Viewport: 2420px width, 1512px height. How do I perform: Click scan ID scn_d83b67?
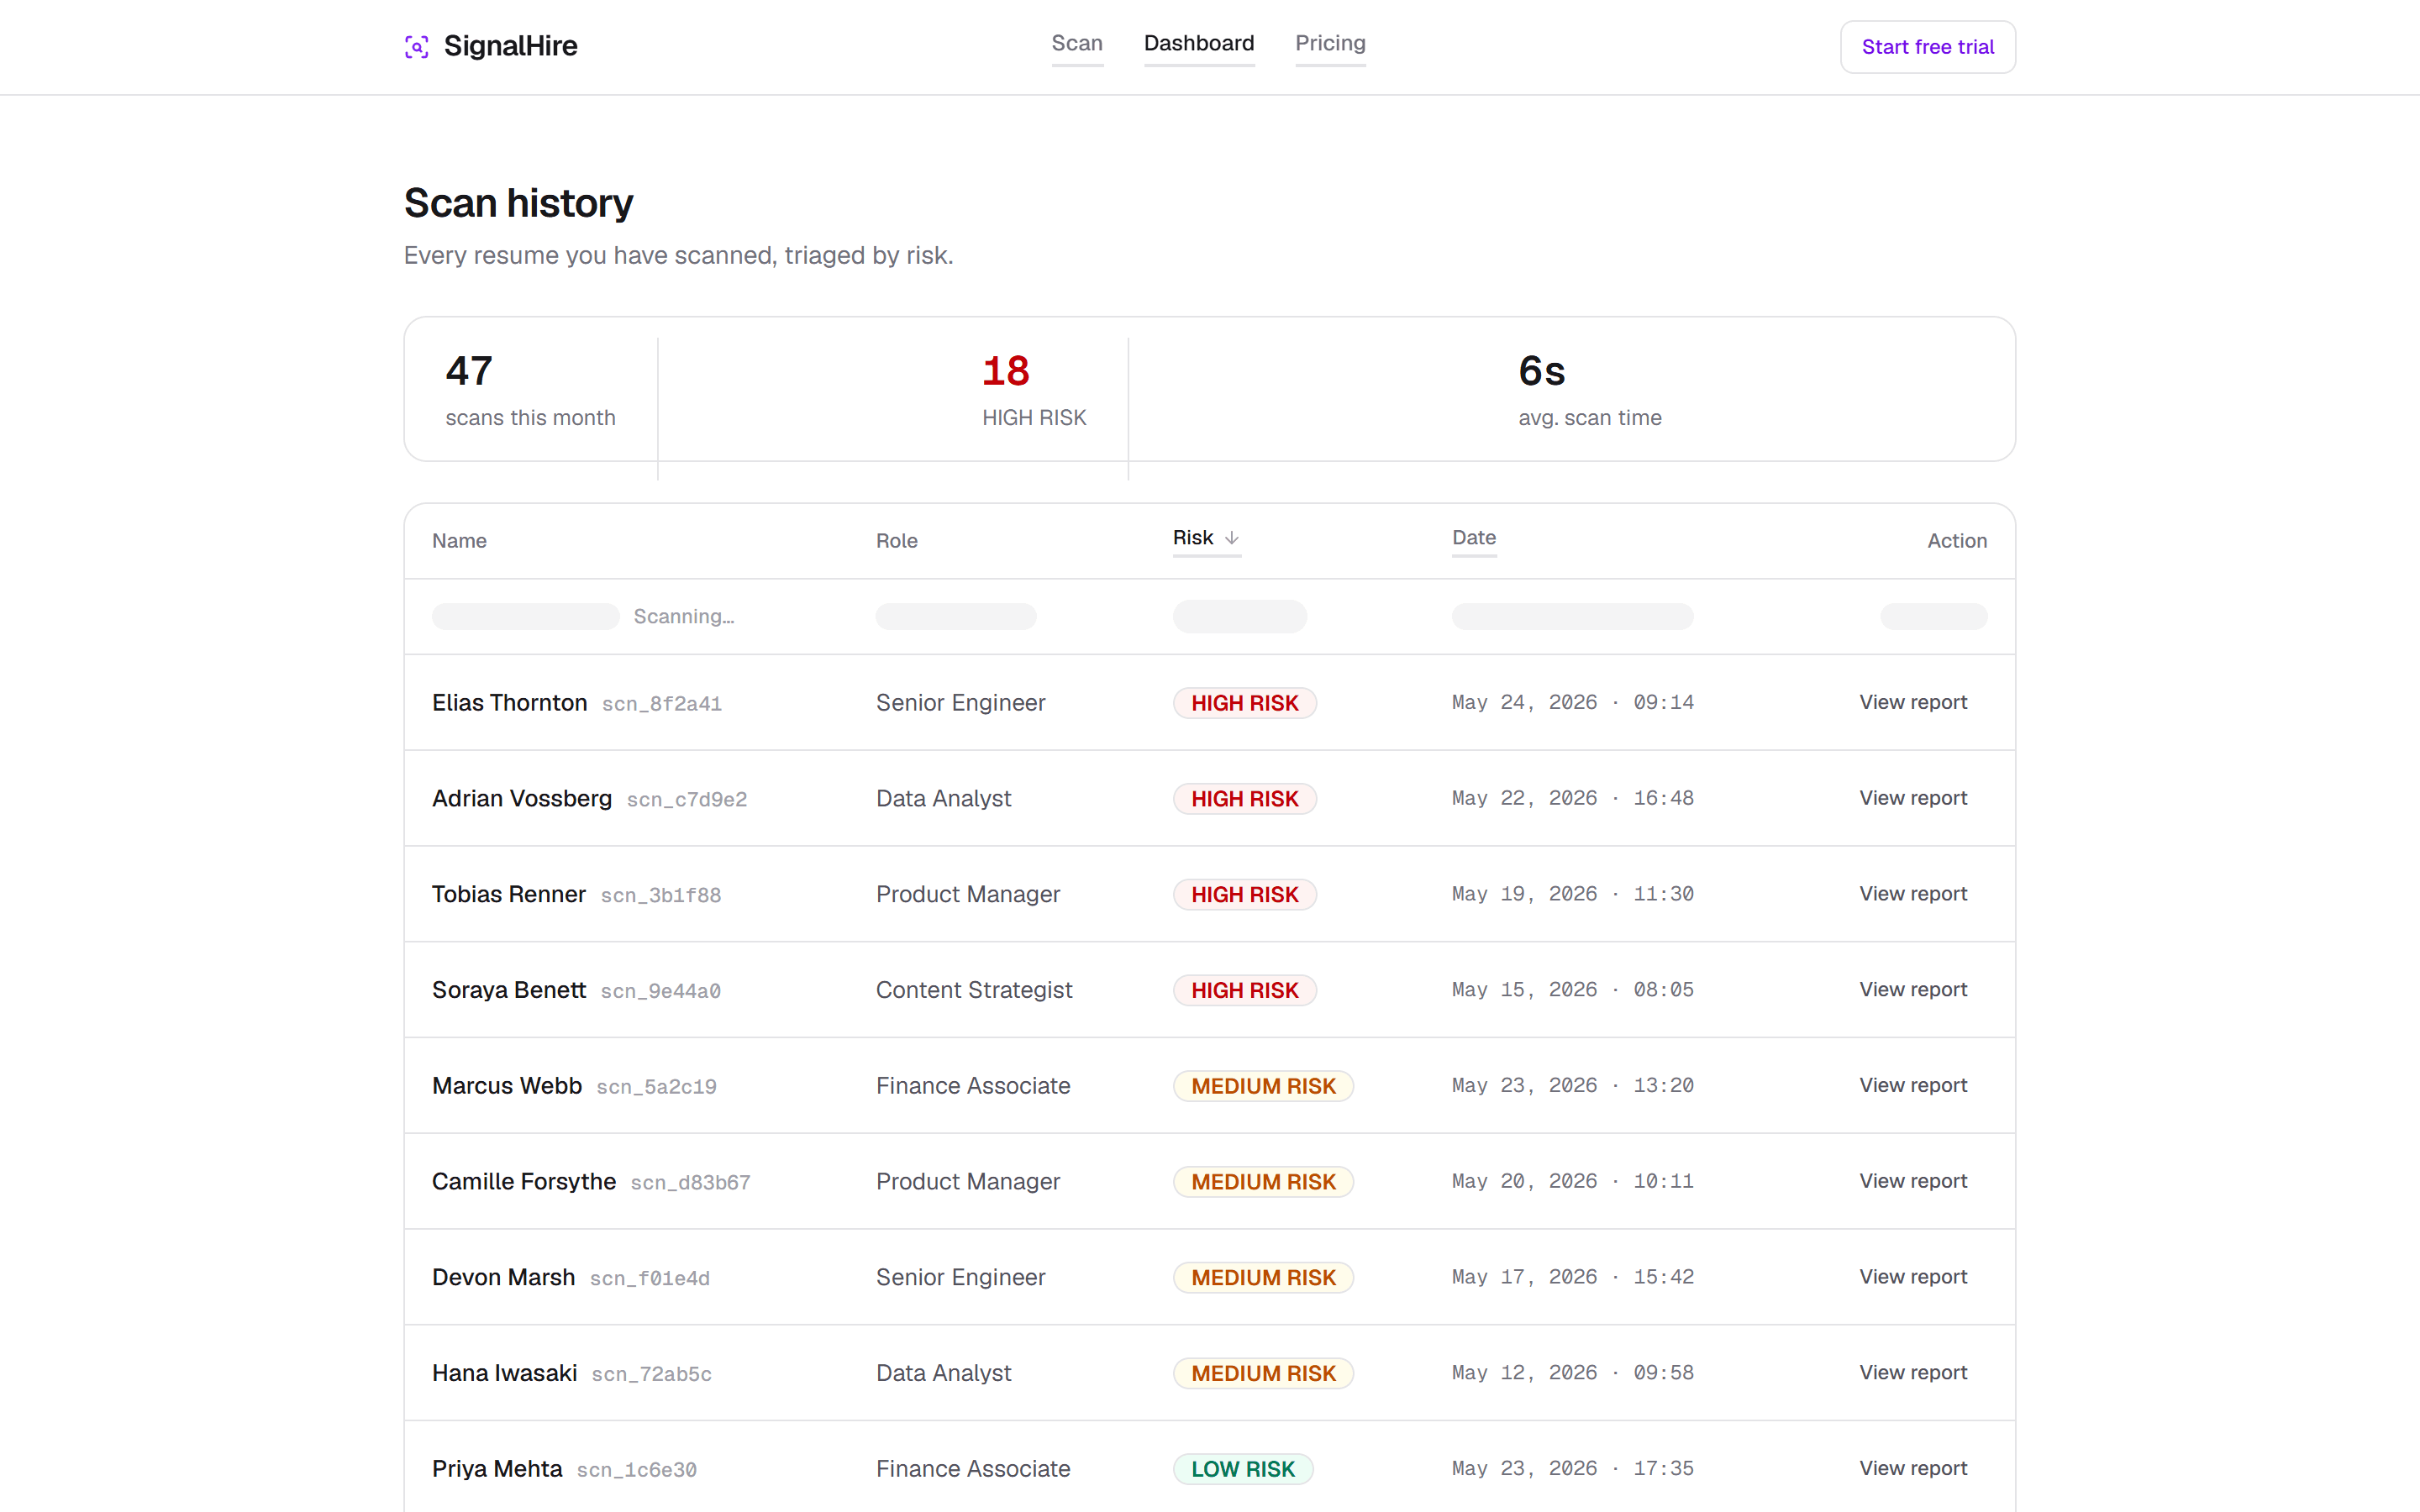pyautogui.click(x=691, y=1183)
